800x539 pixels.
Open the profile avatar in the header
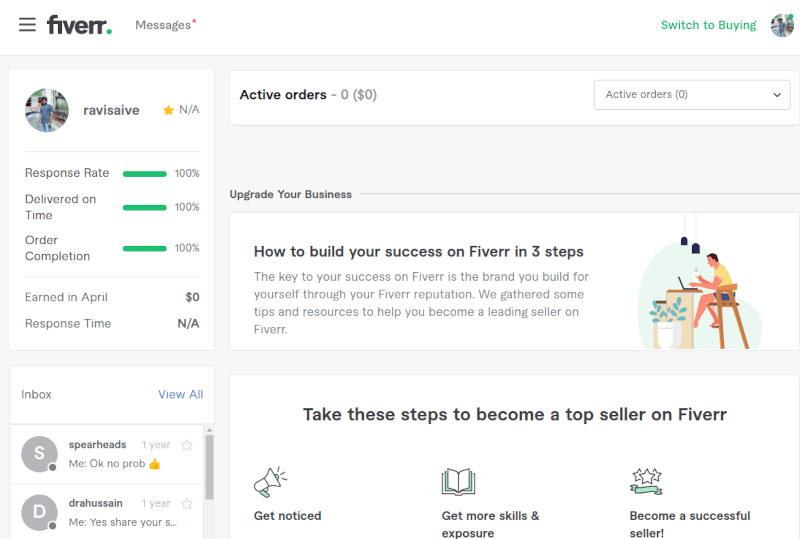coord(782,25)
